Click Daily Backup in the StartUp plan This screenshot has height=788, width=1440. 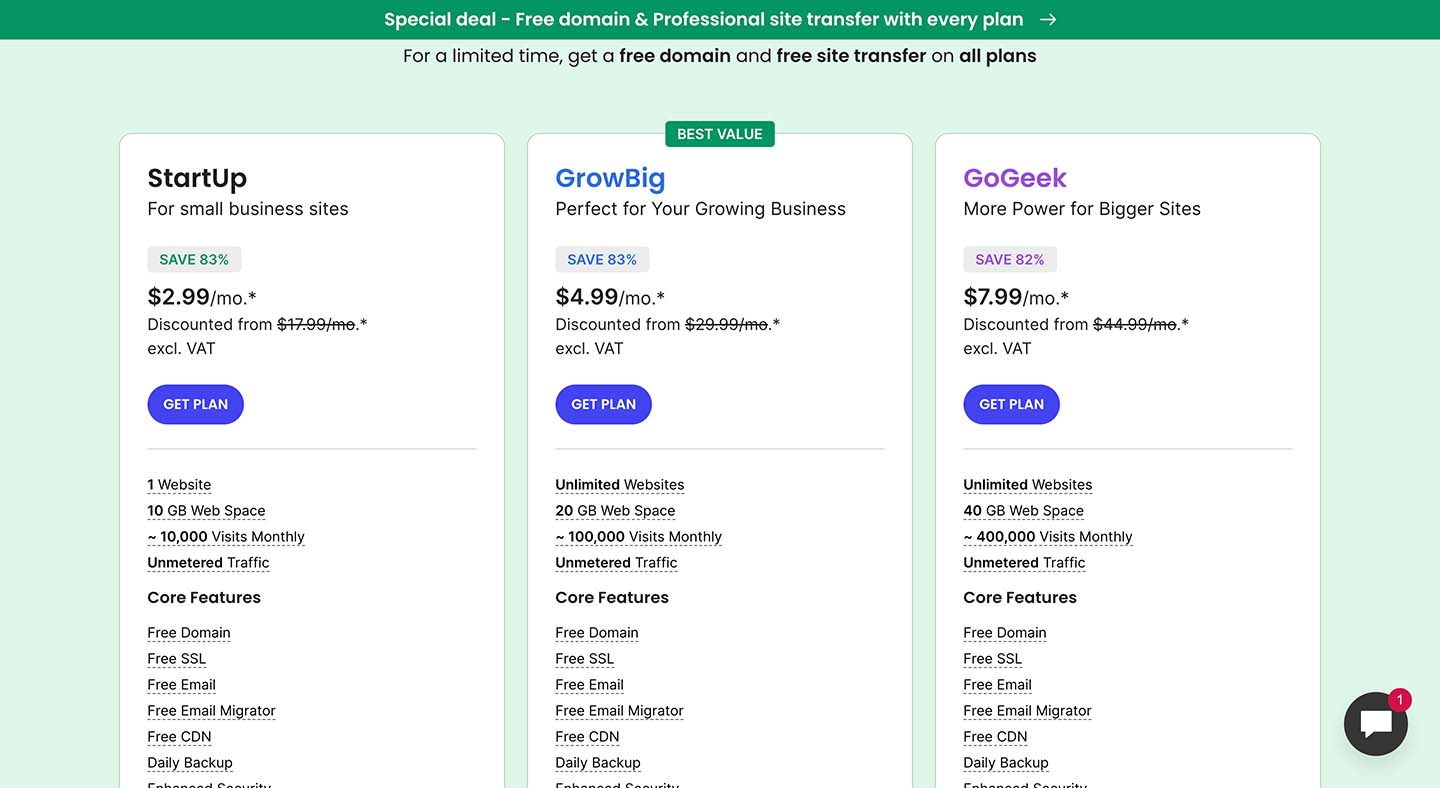[x=190, y=763]
